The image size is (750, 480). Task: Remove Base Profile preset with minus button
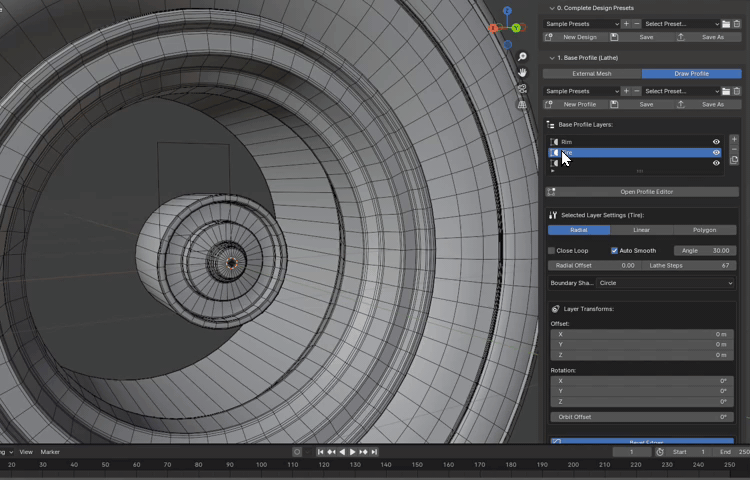[637, 91]
